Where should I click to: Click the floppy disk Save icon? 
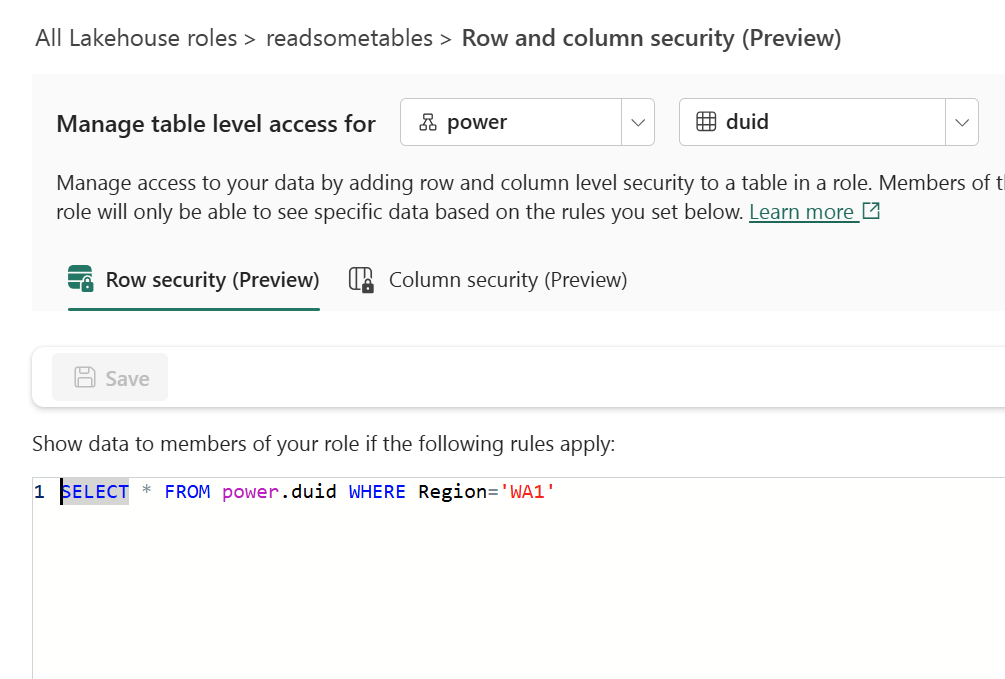(86, 378)
